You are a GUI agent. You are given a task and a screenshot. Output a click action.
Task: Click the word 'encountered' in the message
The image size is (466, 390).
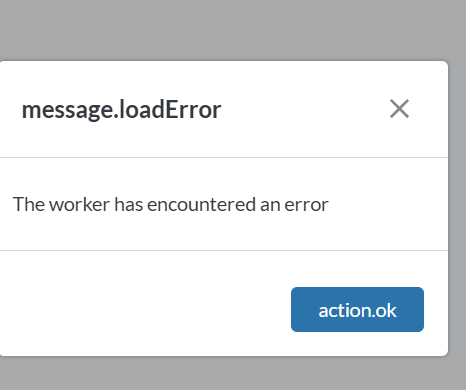[x=201, y=204]
